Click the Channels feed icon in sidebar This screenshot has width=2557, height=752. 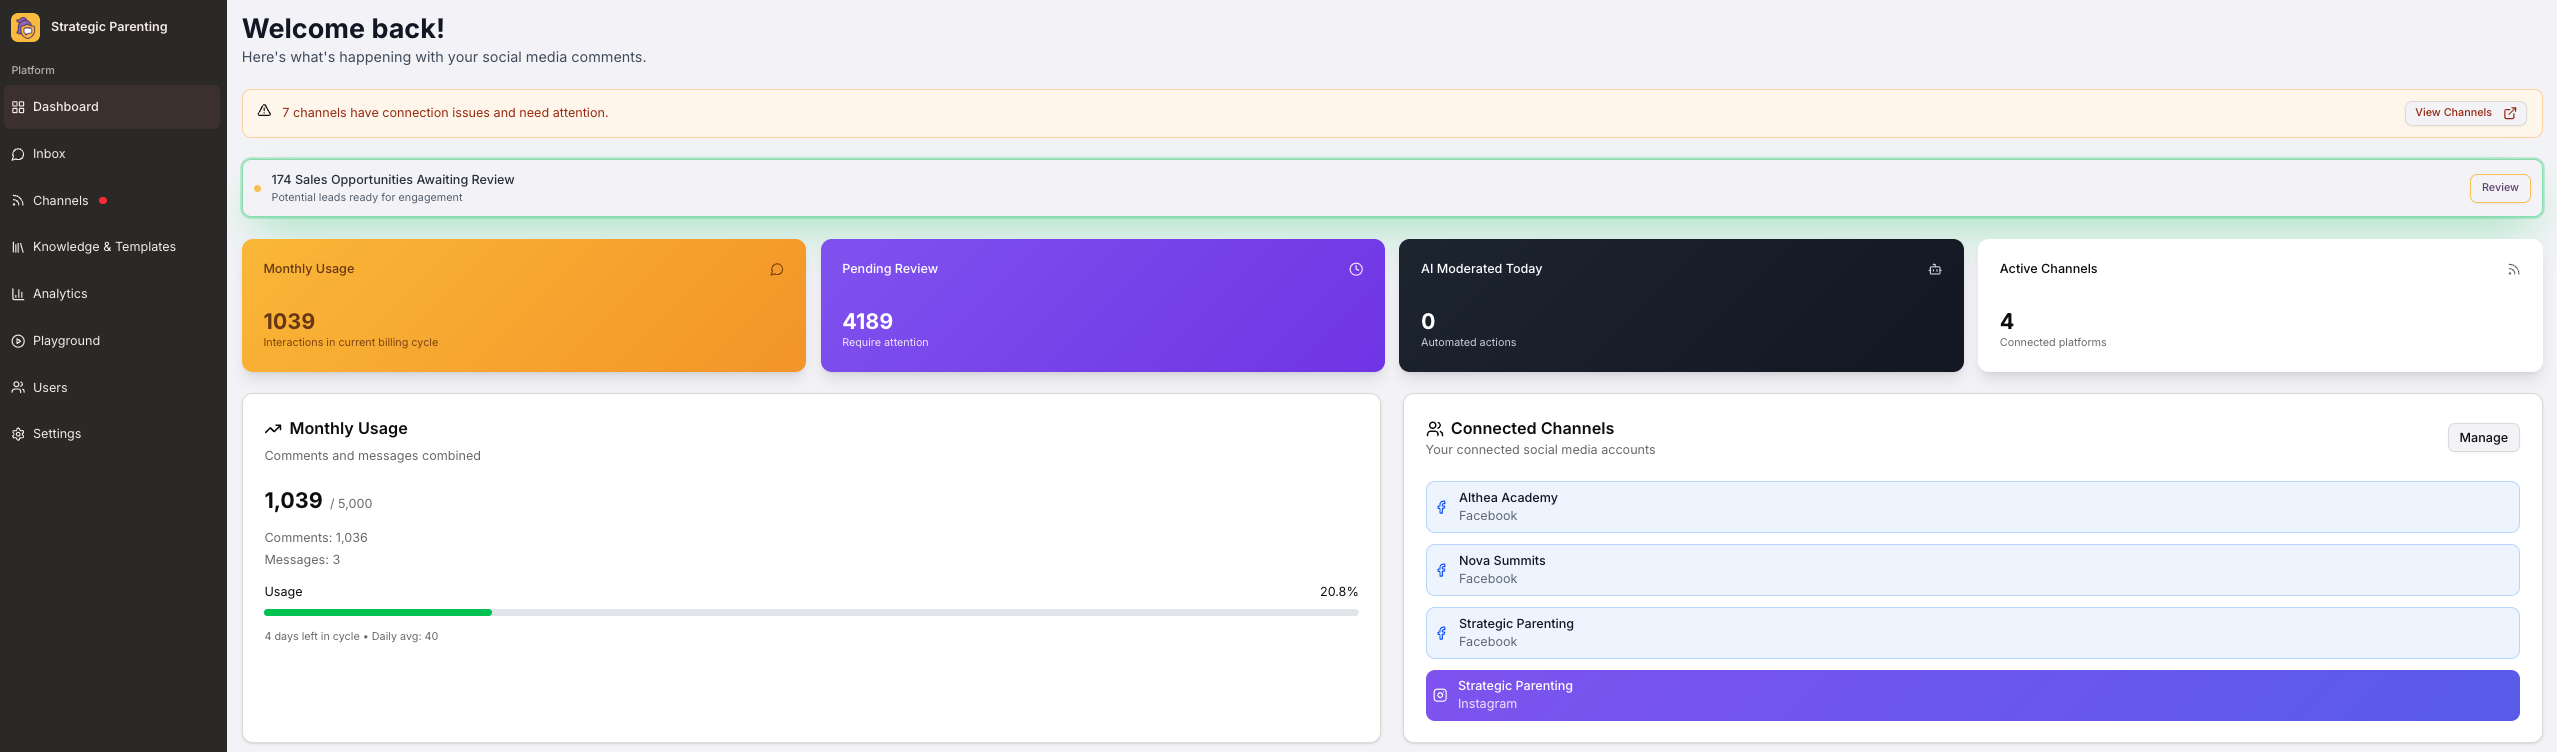tap(18, 201)
